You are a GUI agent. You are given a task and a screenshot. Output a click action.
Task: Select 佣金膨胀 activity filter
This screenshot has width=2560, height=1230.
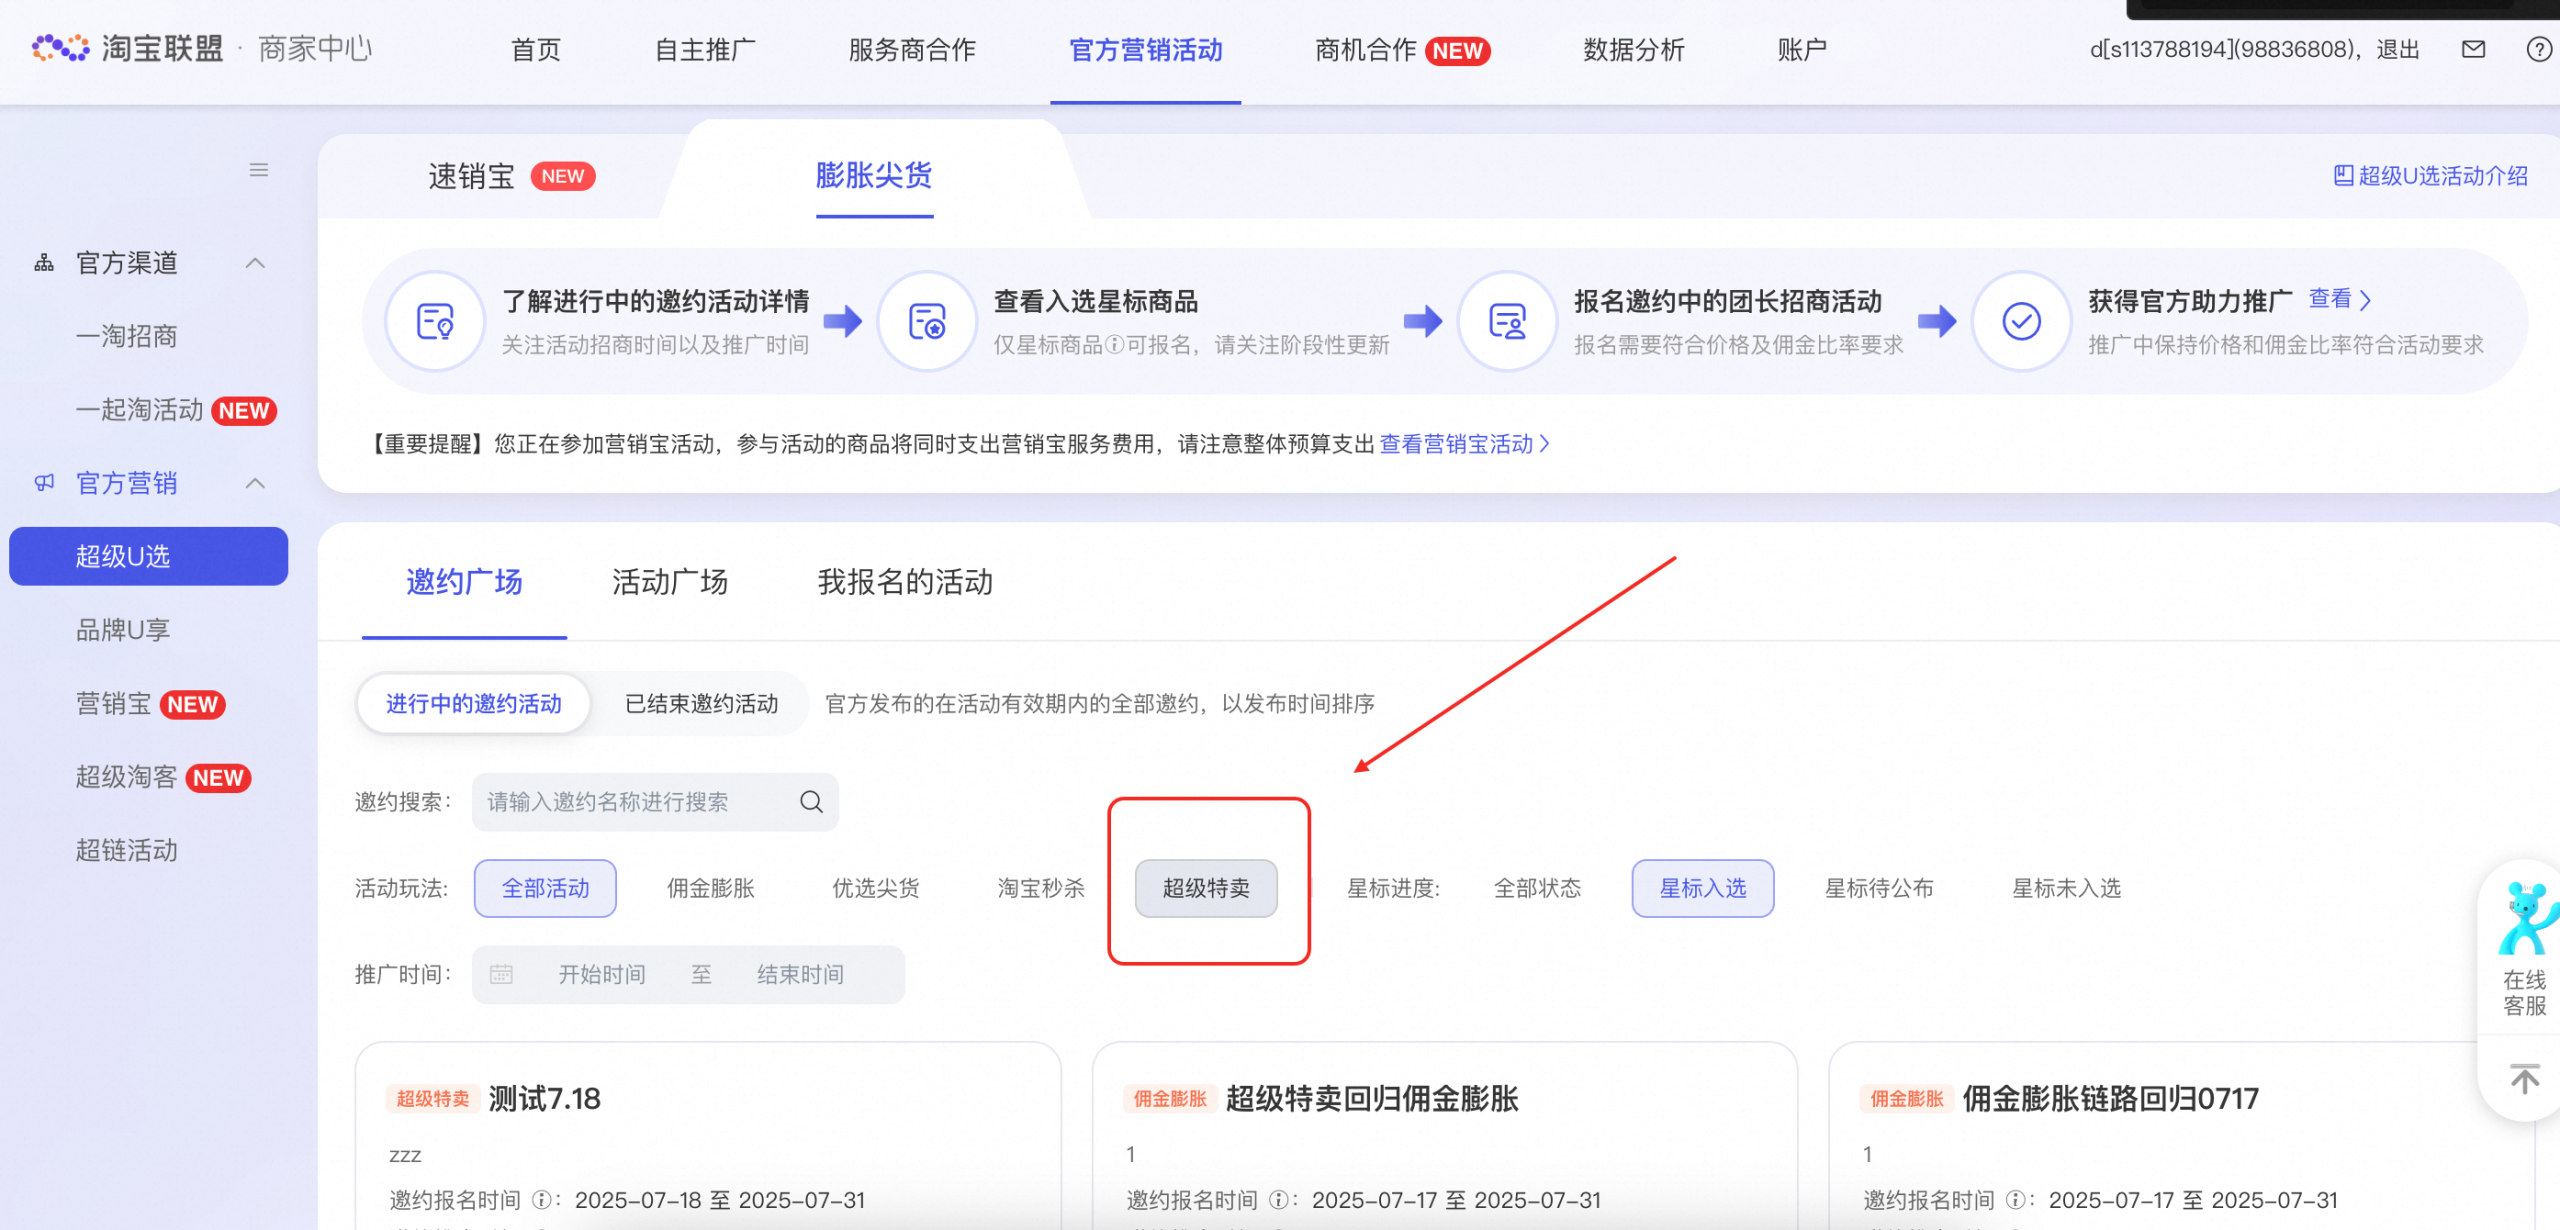point(711,888)
